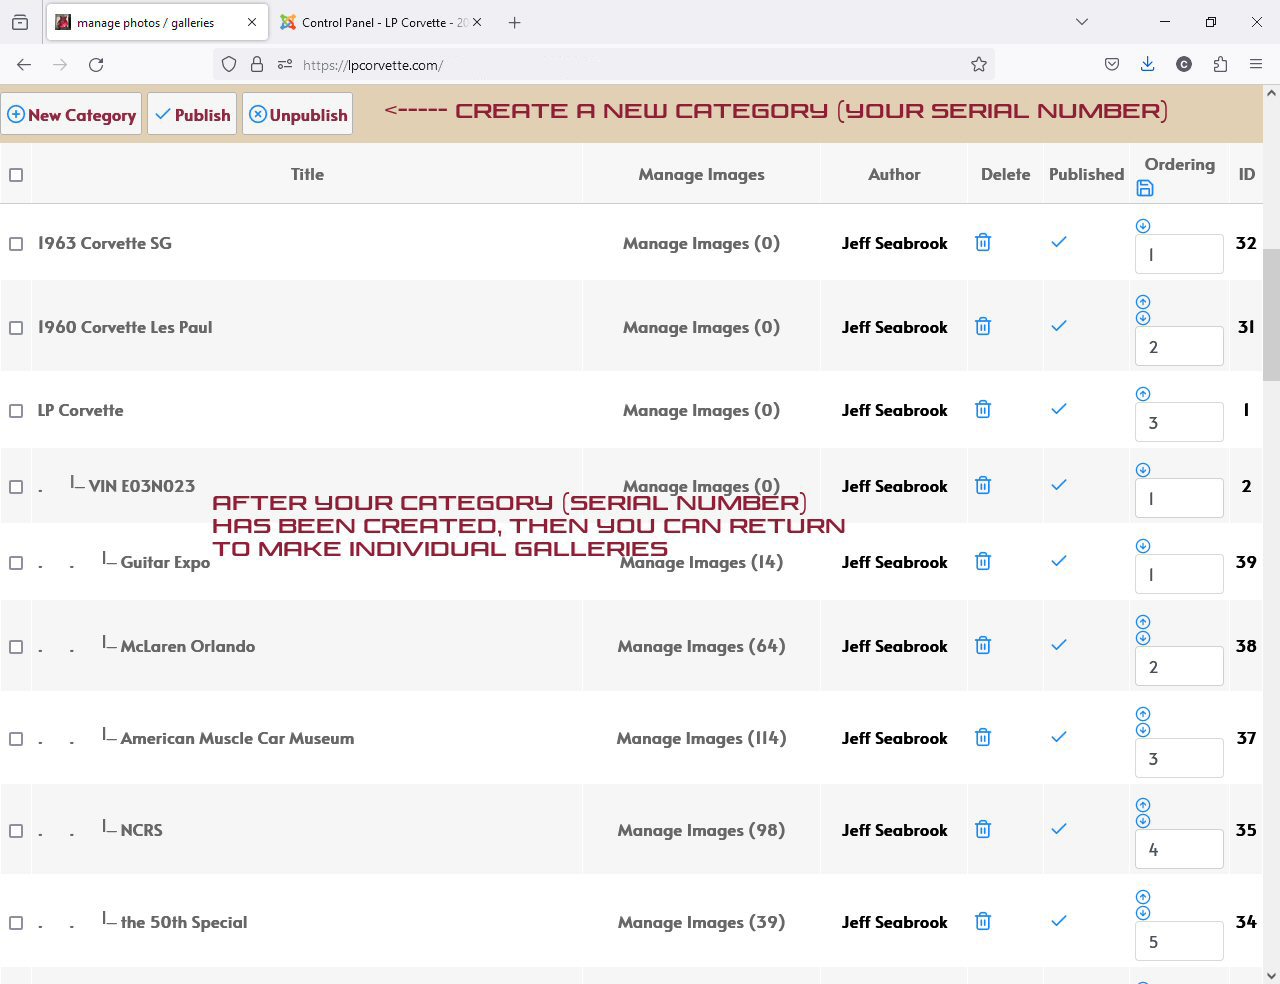
Task: Select the LP Corvette row checkbox
Action: pos(16,411)
